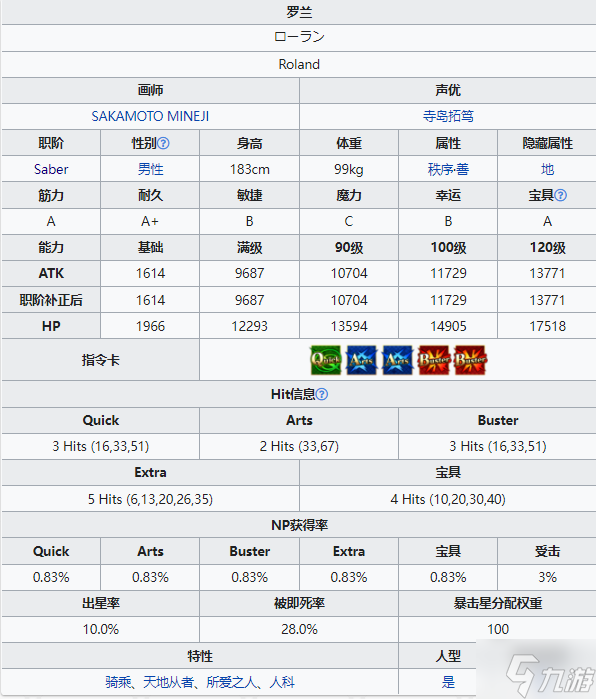
Task: Select the height value 183cm
Action: pyautogui.click(x=250, y=169)
